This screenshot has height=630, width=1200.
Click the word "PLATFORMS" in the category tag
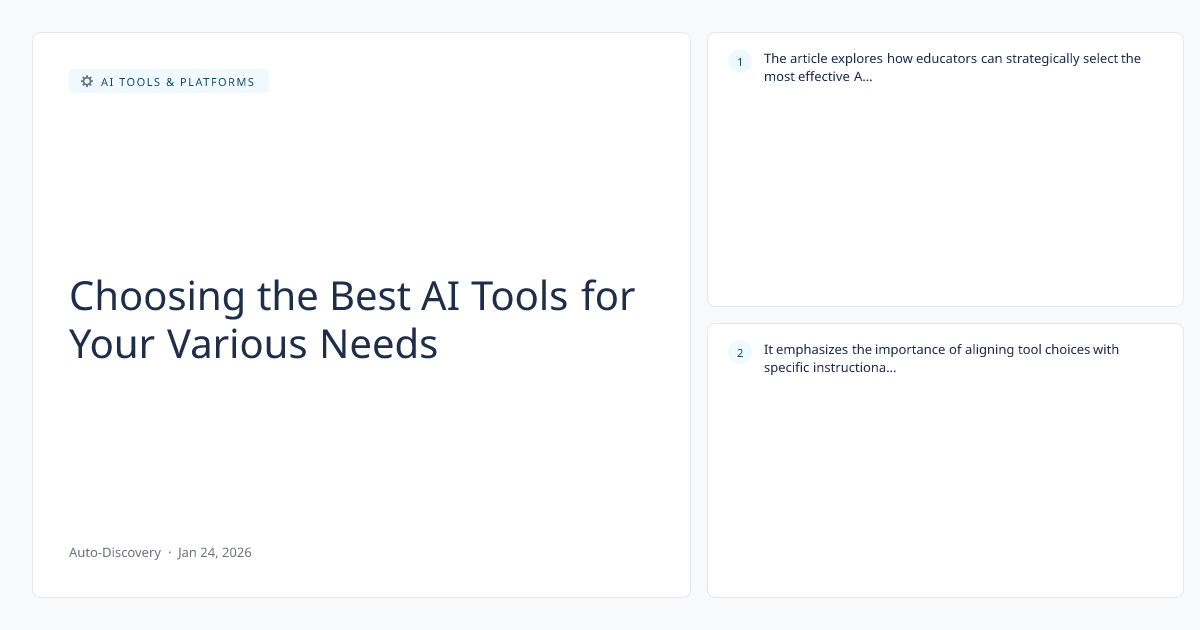[x=217, y=82]
